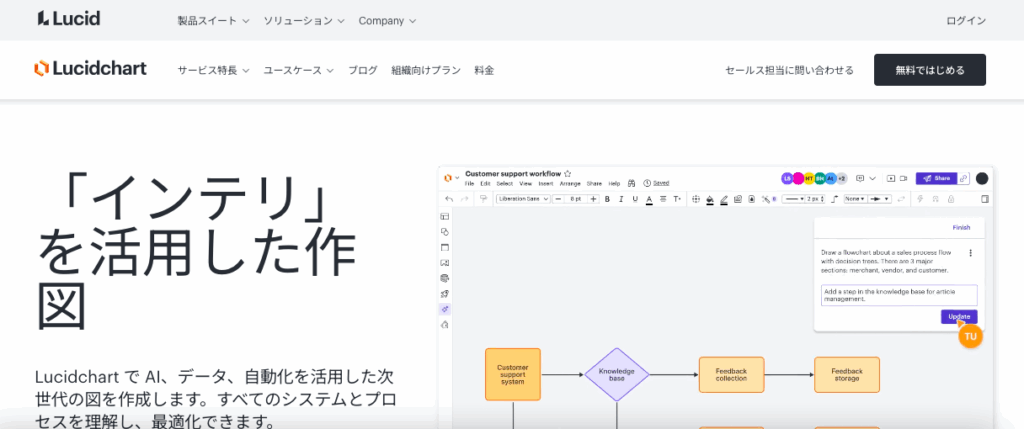Open the image insert sidebar icon

[445, 262]
